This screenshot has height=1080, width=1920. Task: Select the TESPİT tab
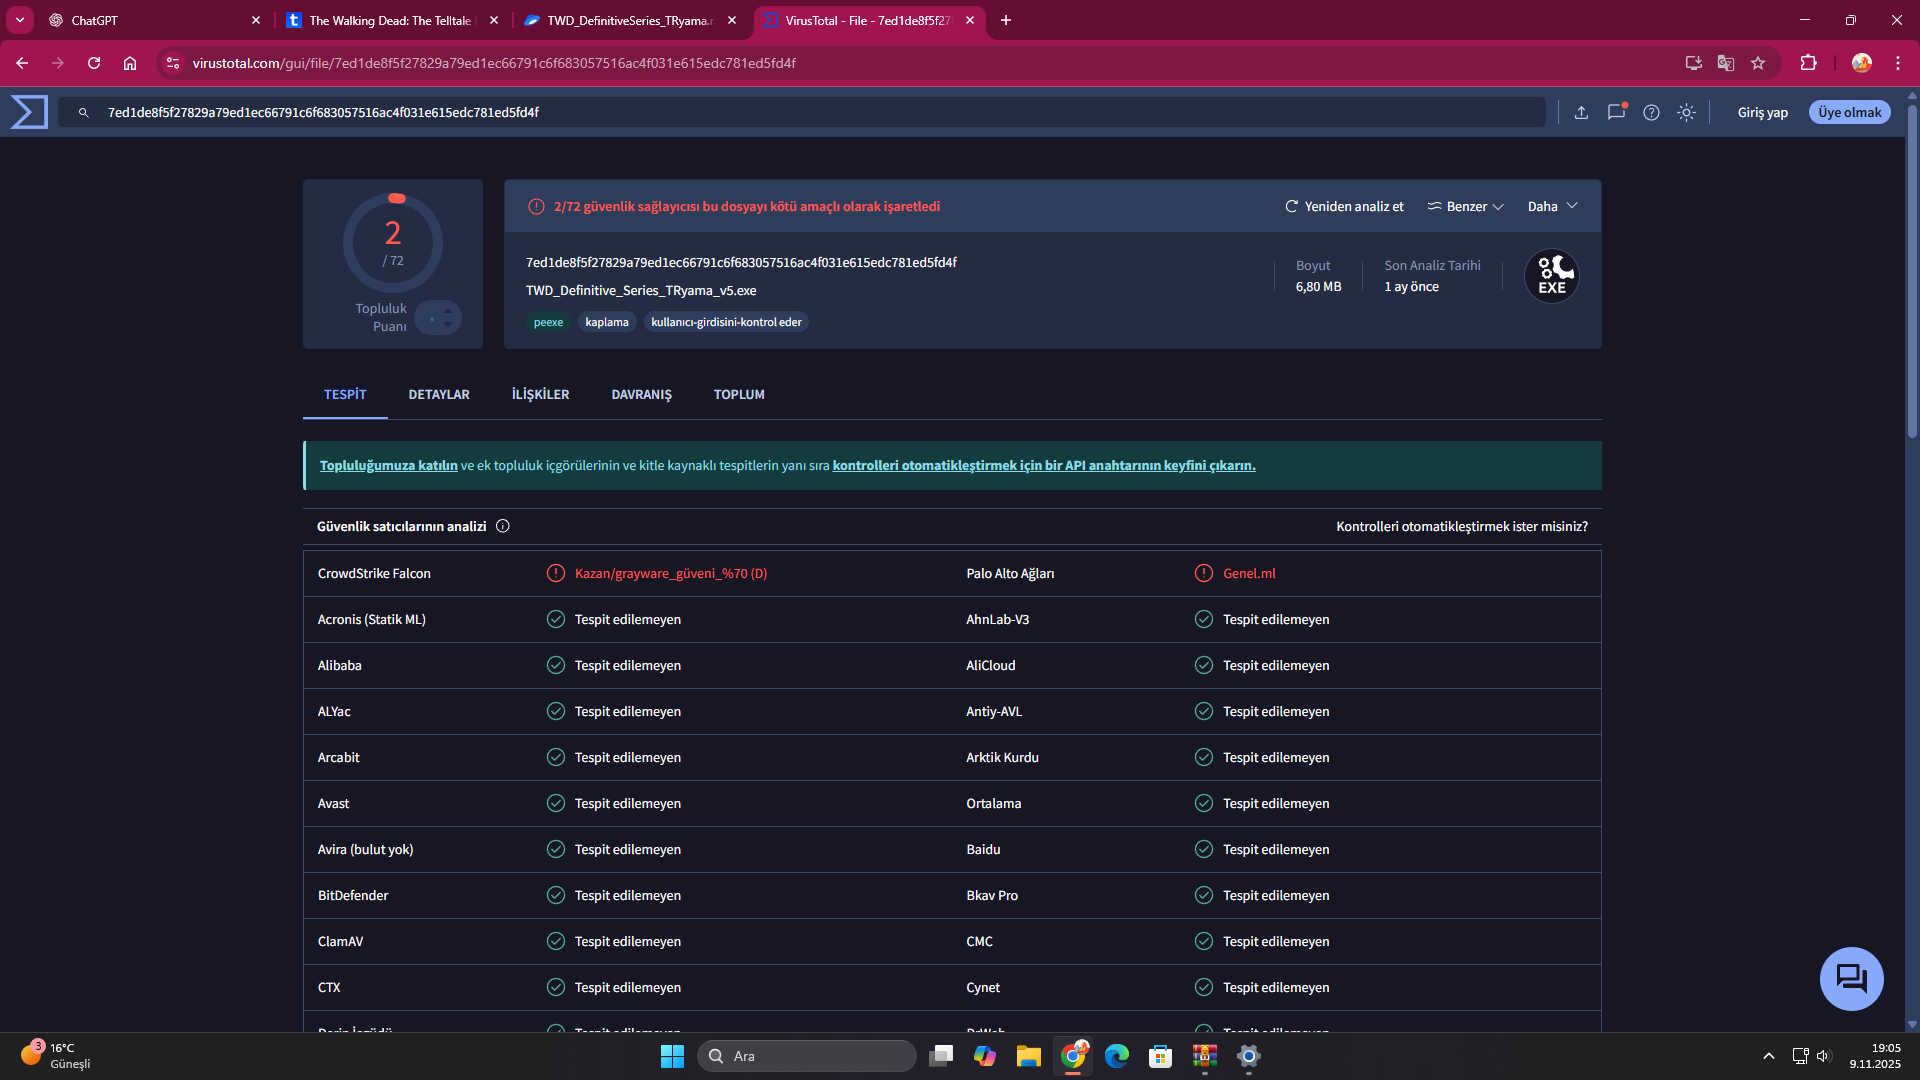[x=345, y=395]
